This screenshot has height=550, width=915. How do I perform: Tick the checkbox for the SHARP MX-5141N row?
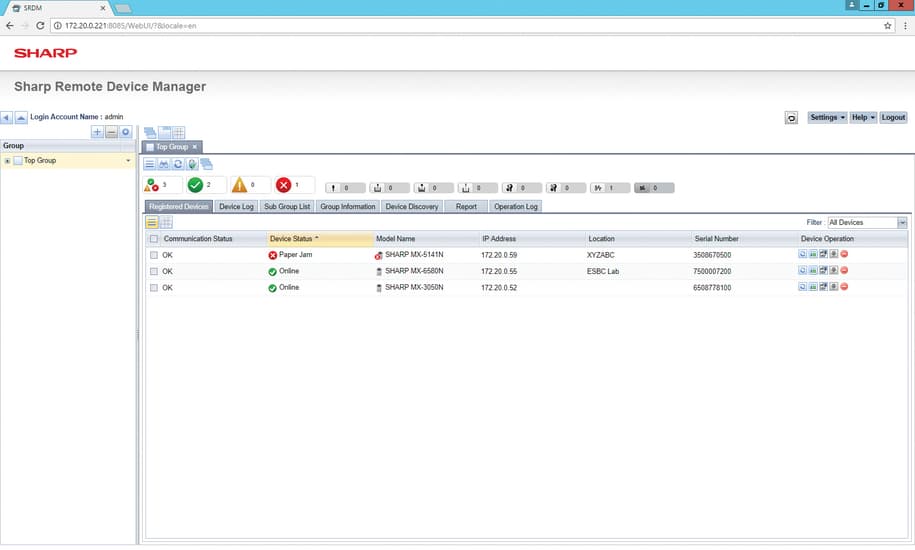(153, 255)
